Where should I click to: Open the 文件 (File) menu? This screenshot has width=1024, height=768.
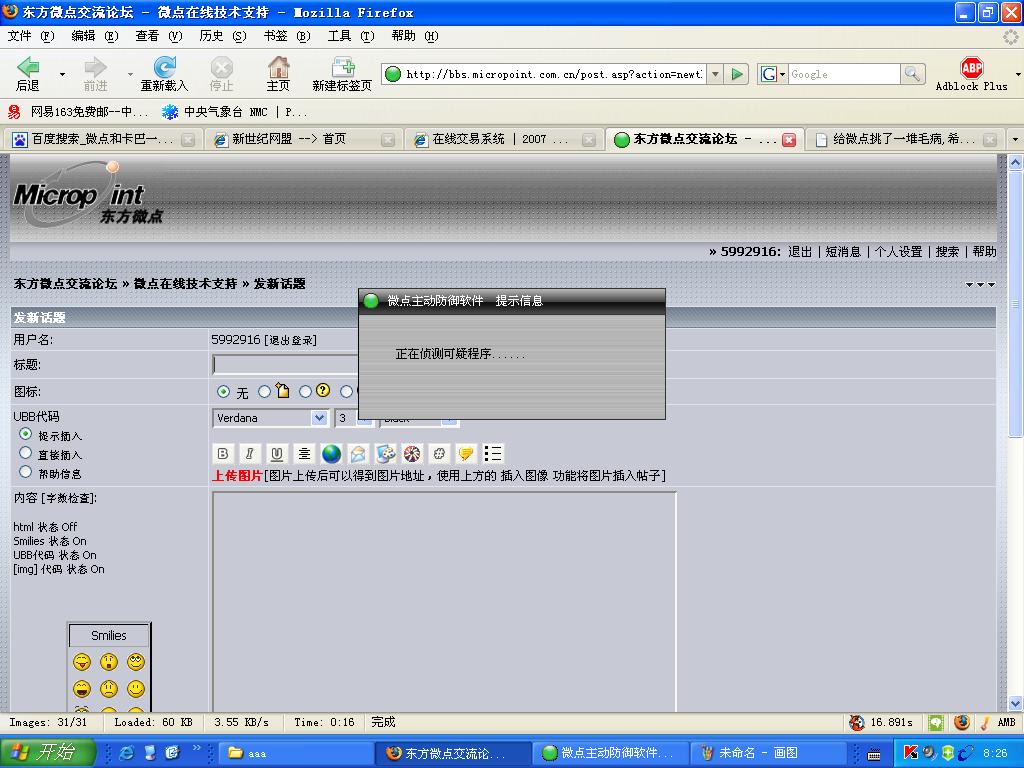(x=31, y=36)
